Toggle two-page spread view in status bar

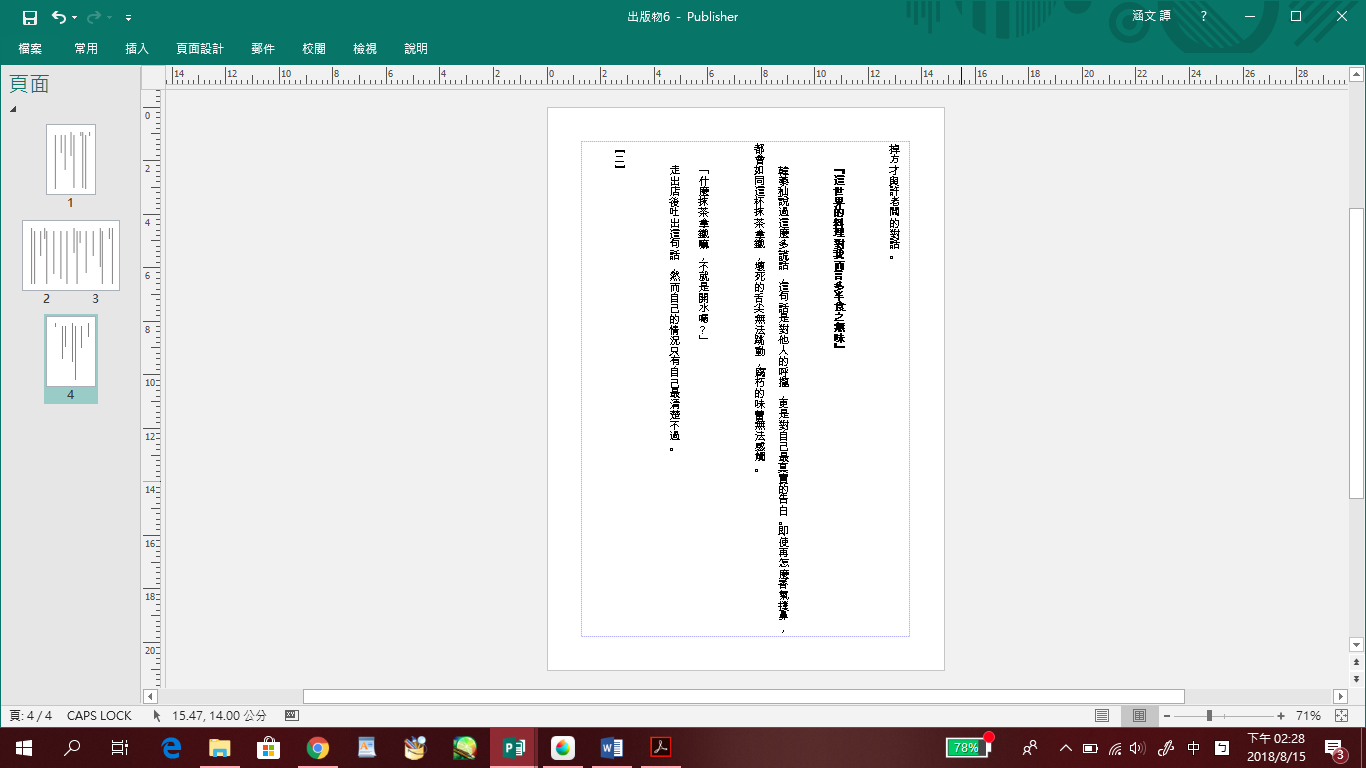pos(1138,716)
